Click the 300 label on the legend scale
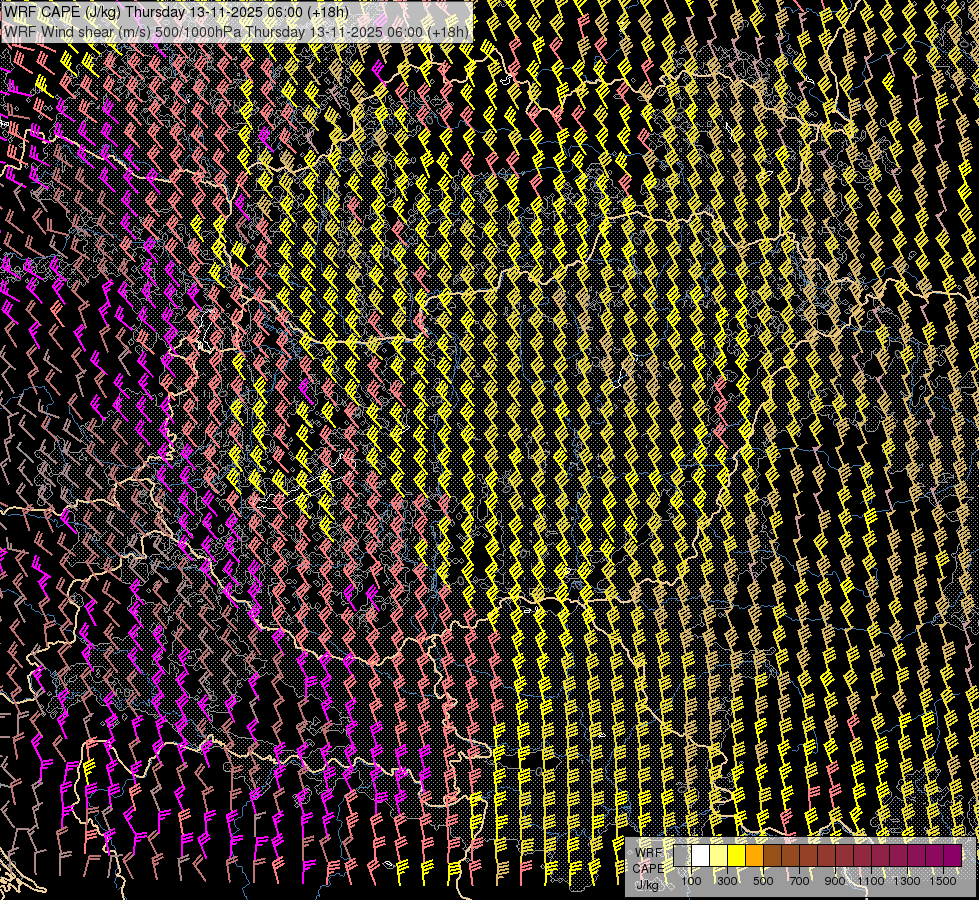Screen dimensions: 979x900 (727, 881)
